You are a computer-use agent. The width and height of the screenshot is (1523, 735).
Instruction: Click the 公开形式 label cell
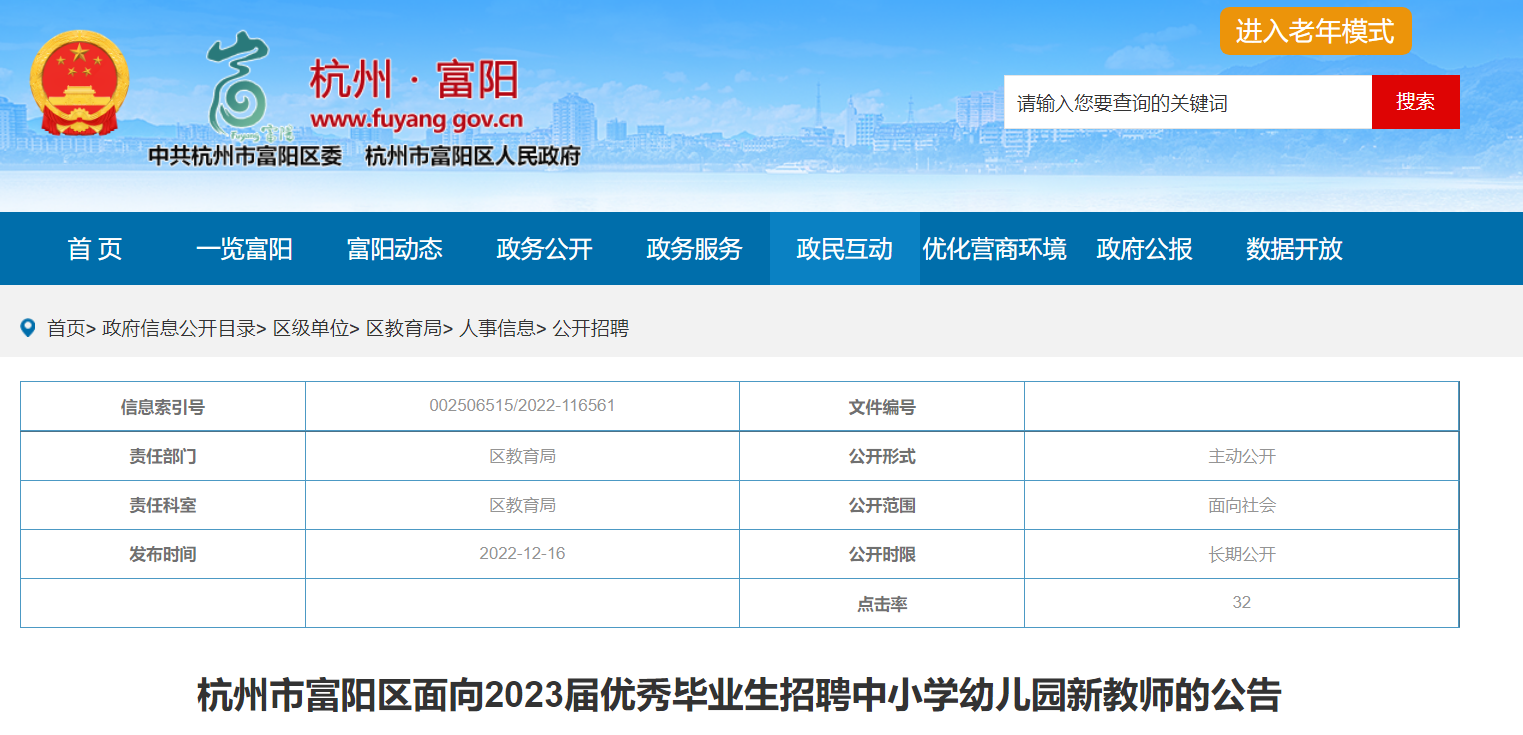tap(882, 456)
